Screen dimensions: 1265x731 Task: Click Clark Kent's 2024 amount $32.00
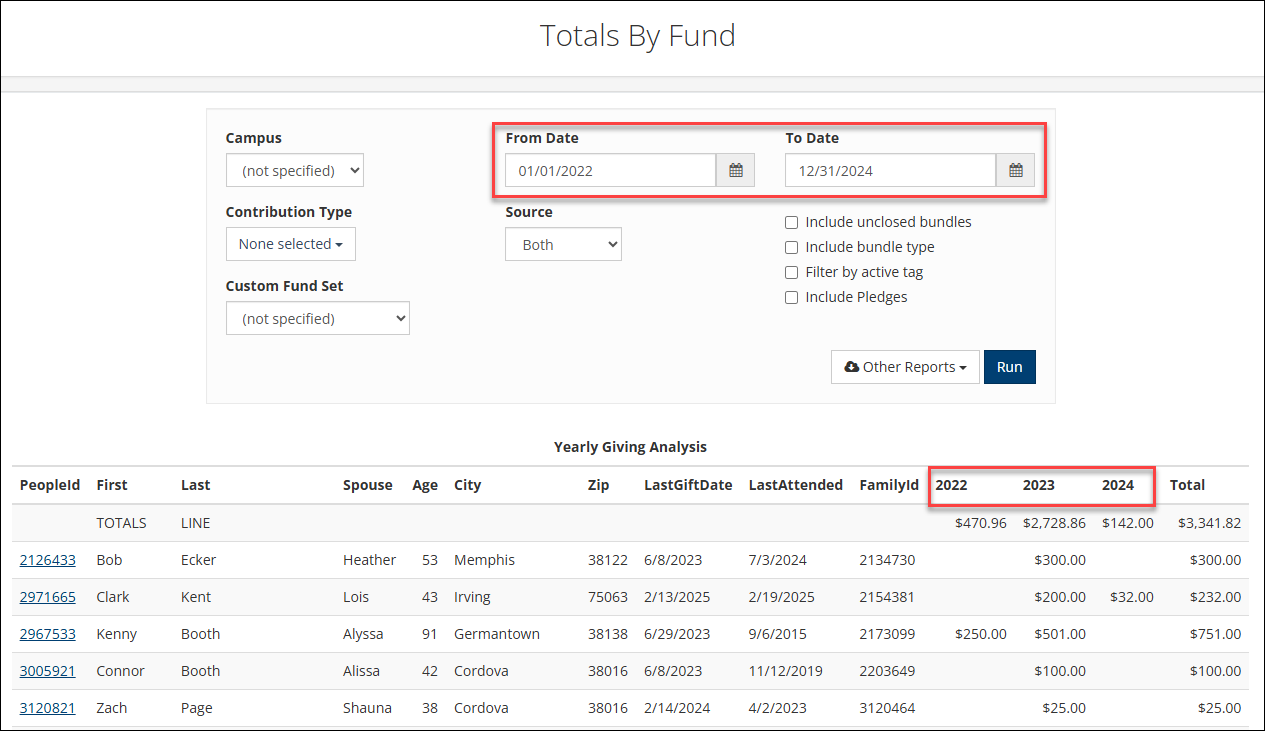(x=1132, y=597)
